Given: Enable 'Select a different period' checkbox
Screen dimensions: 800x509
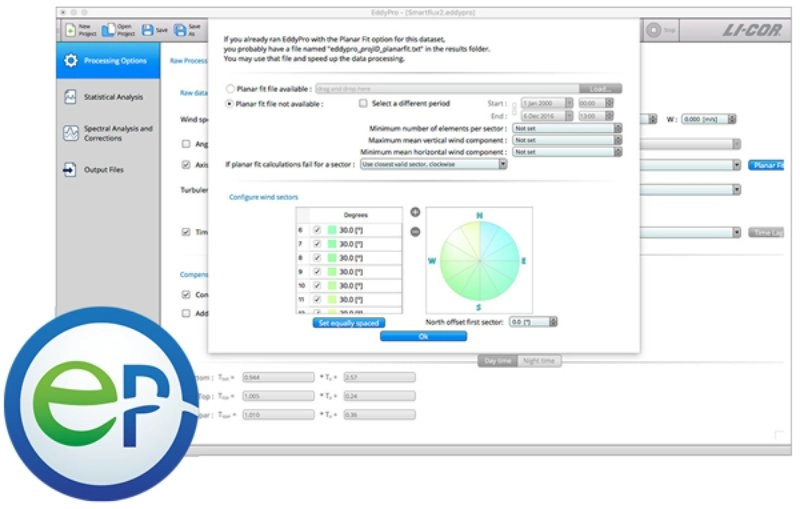Looking at the screenshot, I should (x=363, y=103).
